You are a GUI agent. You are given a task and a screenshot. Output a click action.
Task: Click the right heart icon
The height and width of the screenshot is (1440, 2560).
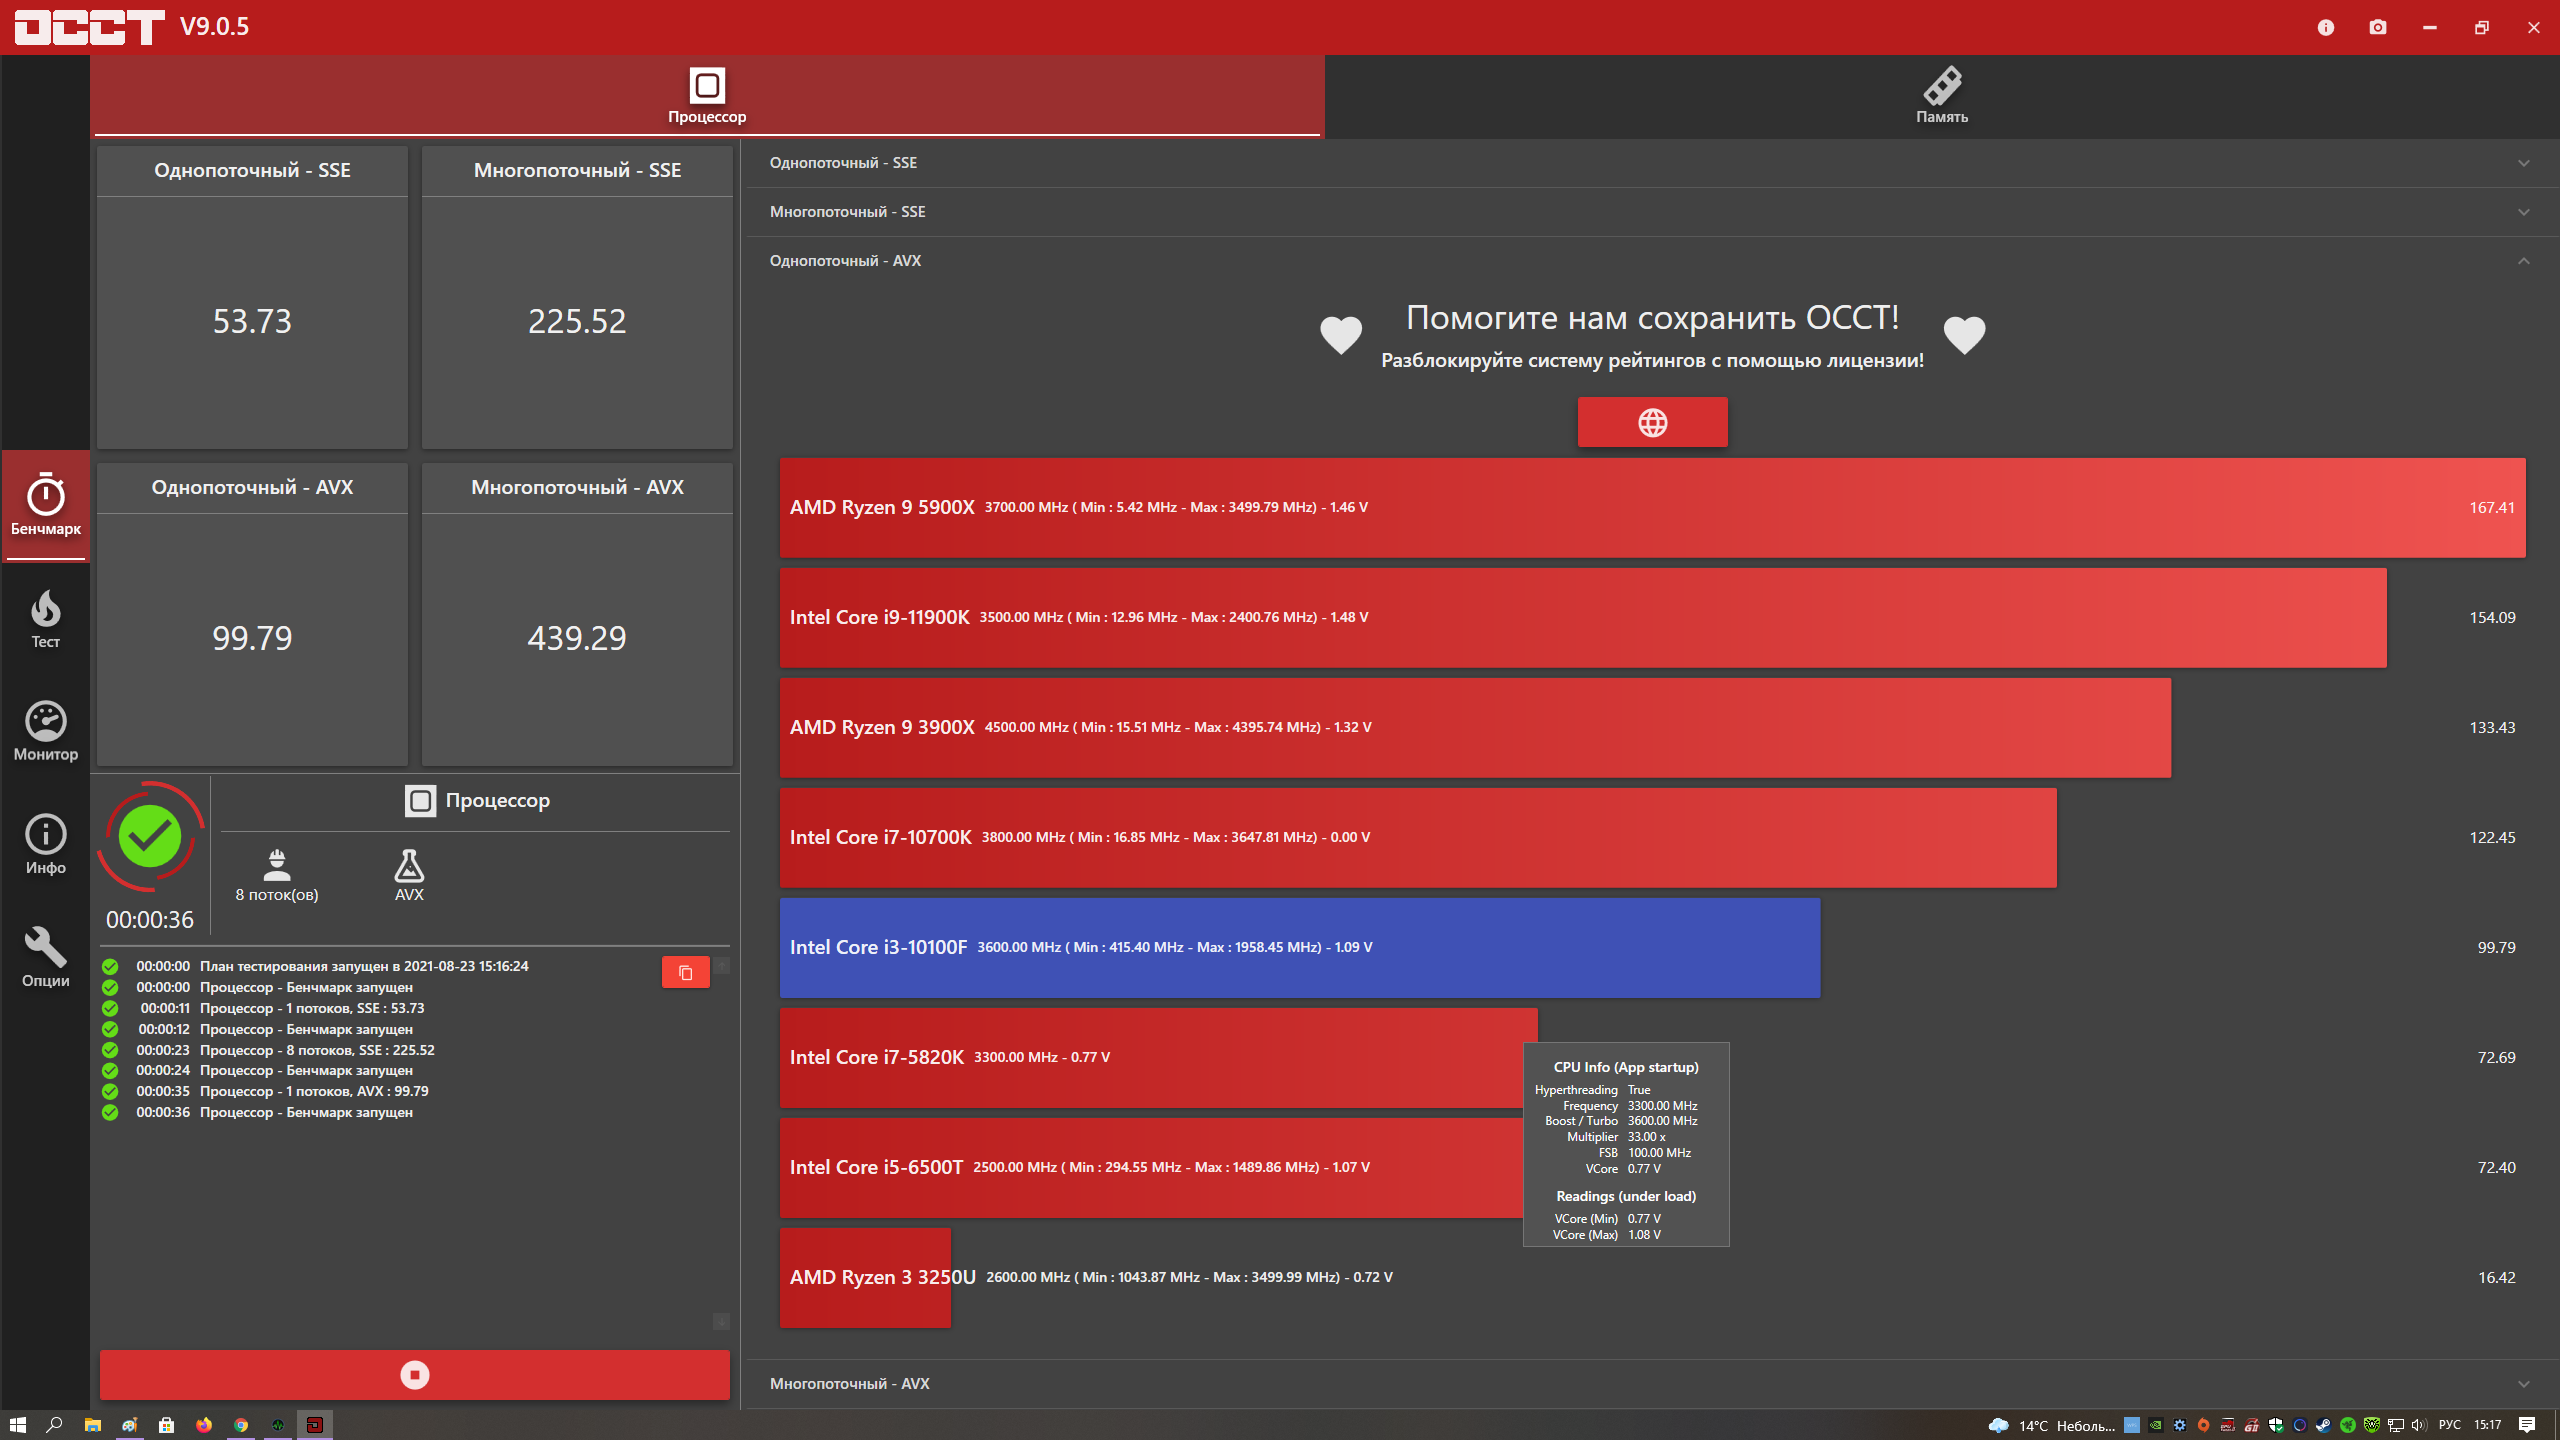[x=1964, y=335]
